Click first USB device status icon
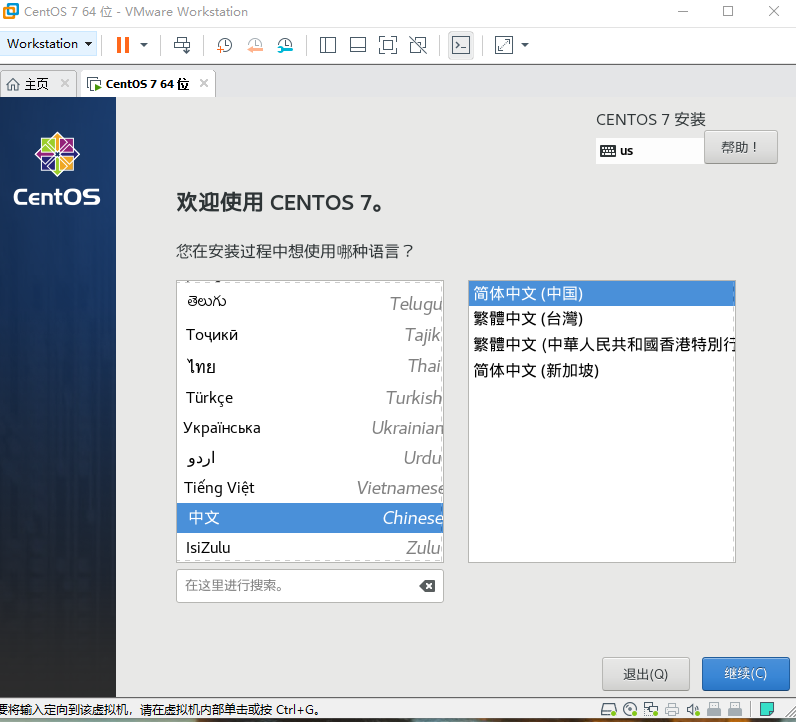796x722 pixels. 714,709
